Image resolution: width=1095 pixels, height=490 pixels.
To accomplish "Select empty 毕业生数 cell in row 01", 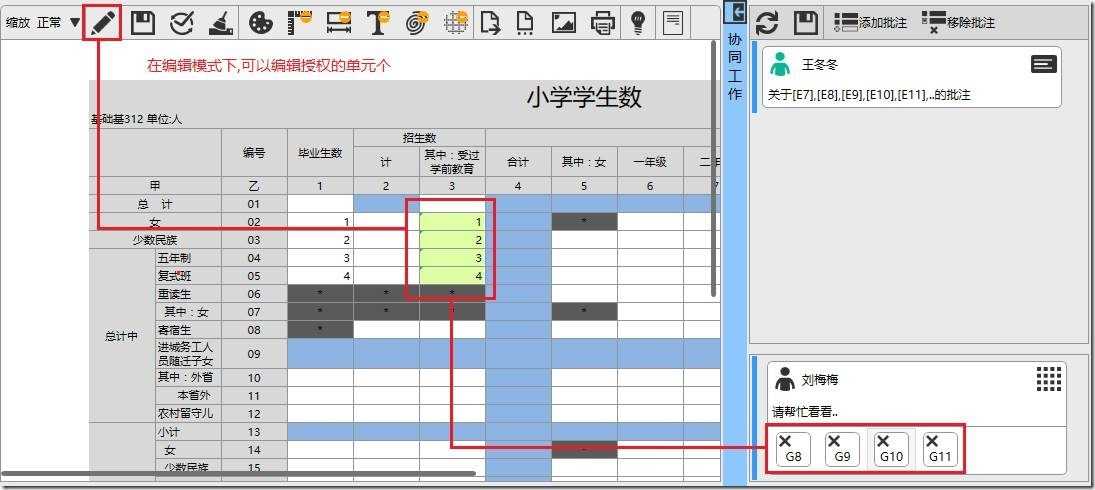I will [x=320, y=204].
